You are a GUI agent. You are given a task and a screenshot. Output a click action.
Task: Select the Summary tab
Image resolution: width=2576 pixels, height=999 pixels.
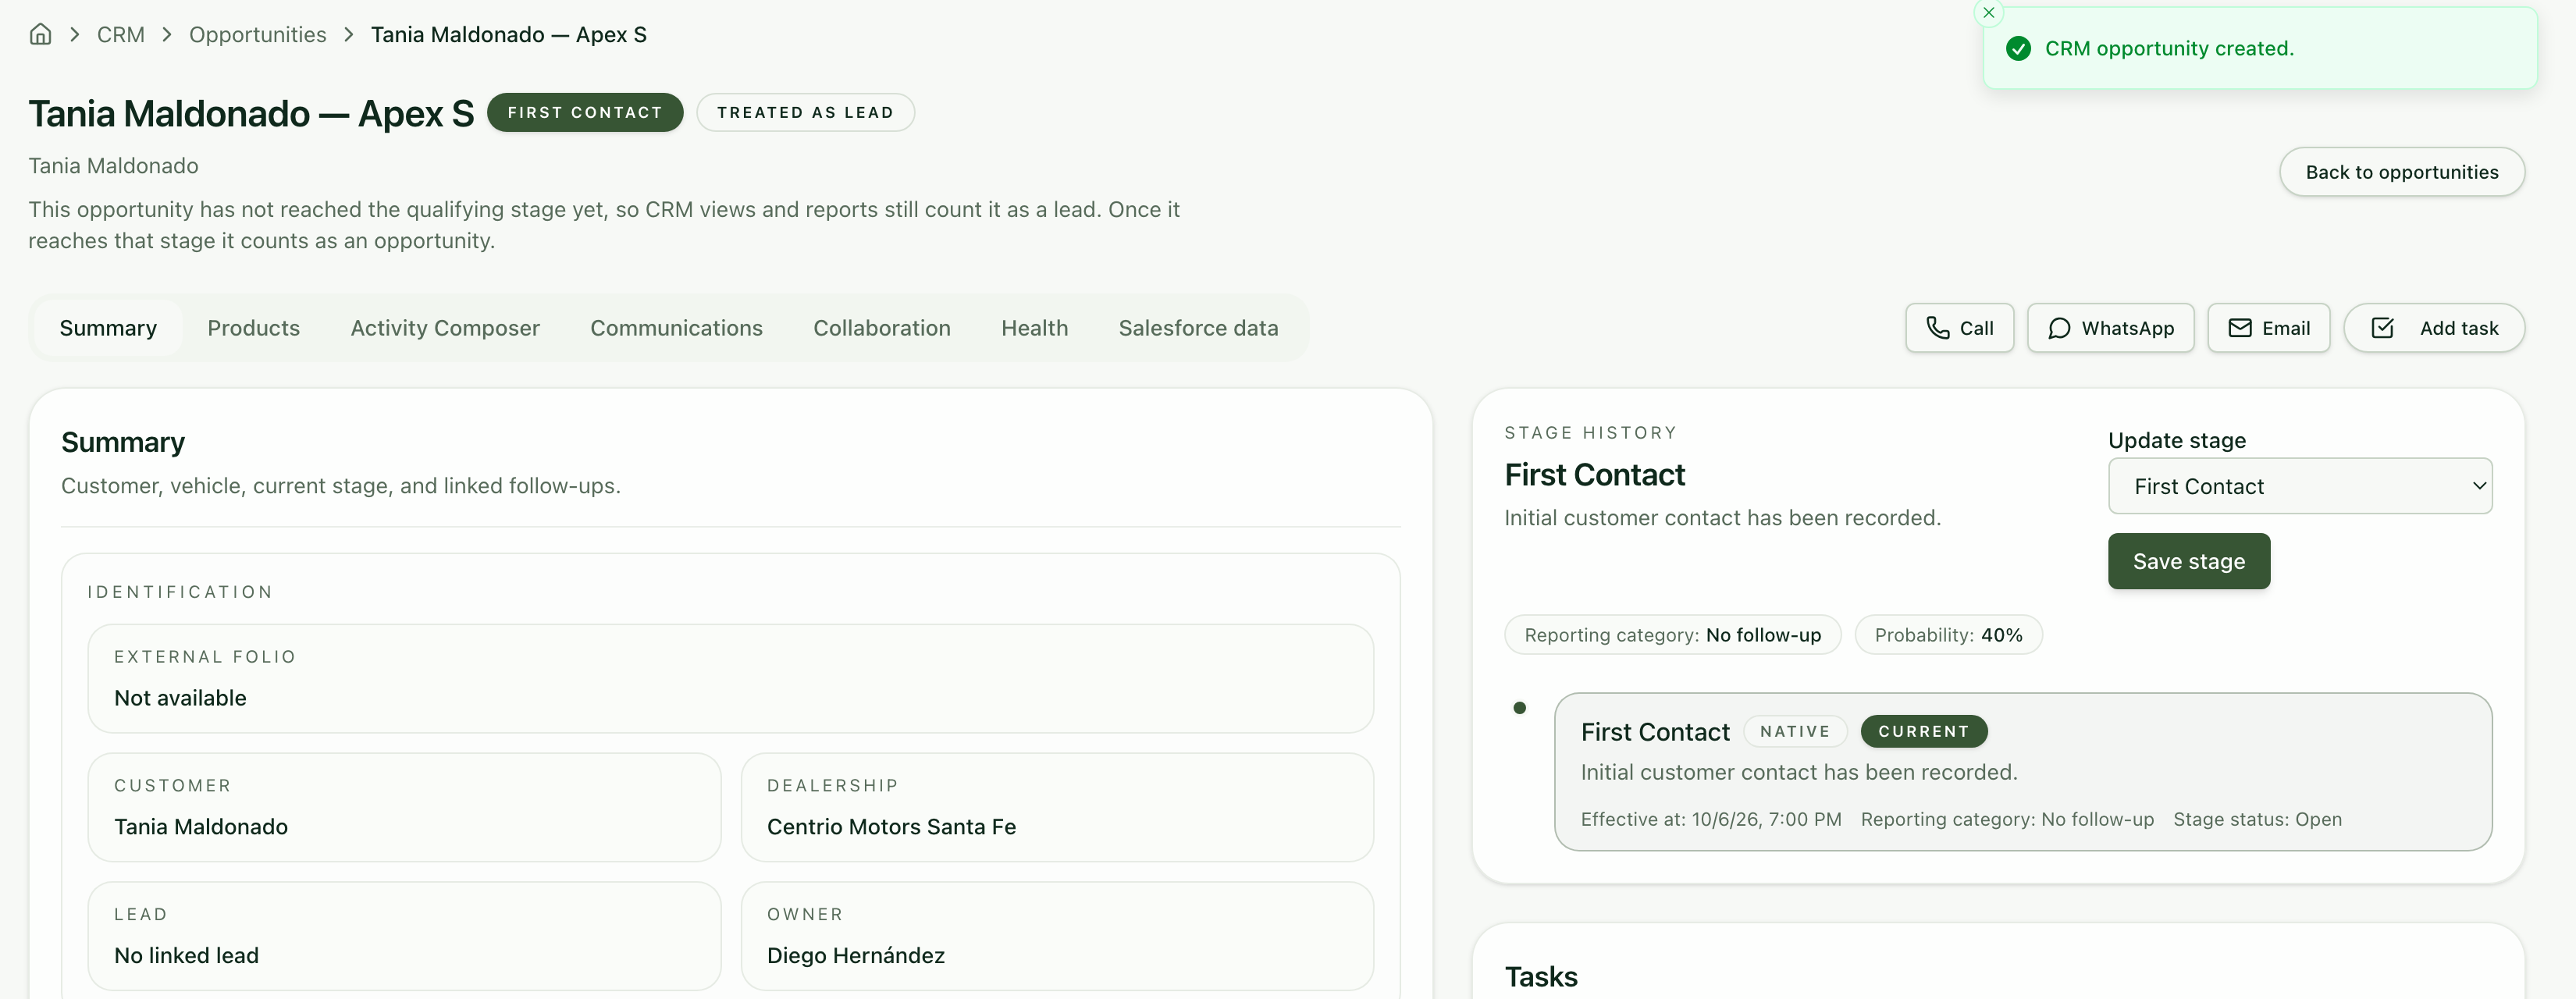(108, 328)
